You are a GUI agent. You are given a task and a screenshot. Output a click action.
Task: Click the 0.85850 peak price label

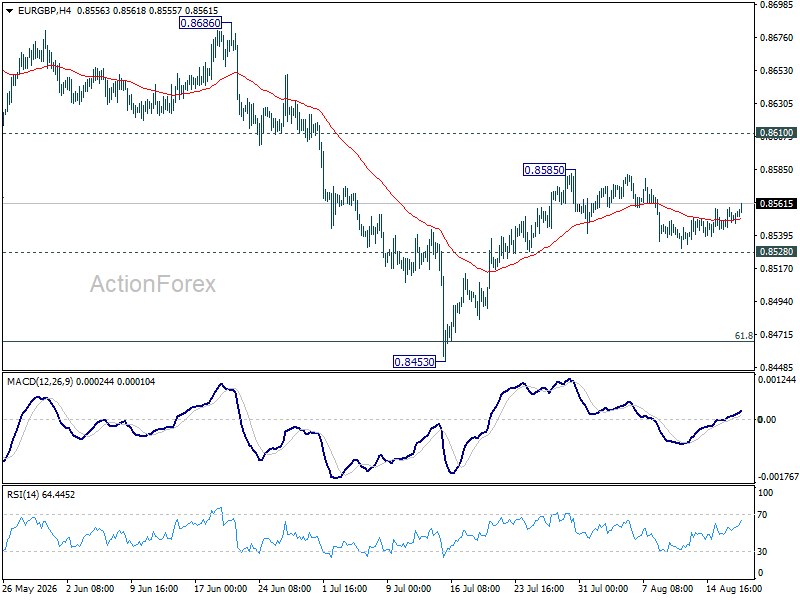(544, 170)
